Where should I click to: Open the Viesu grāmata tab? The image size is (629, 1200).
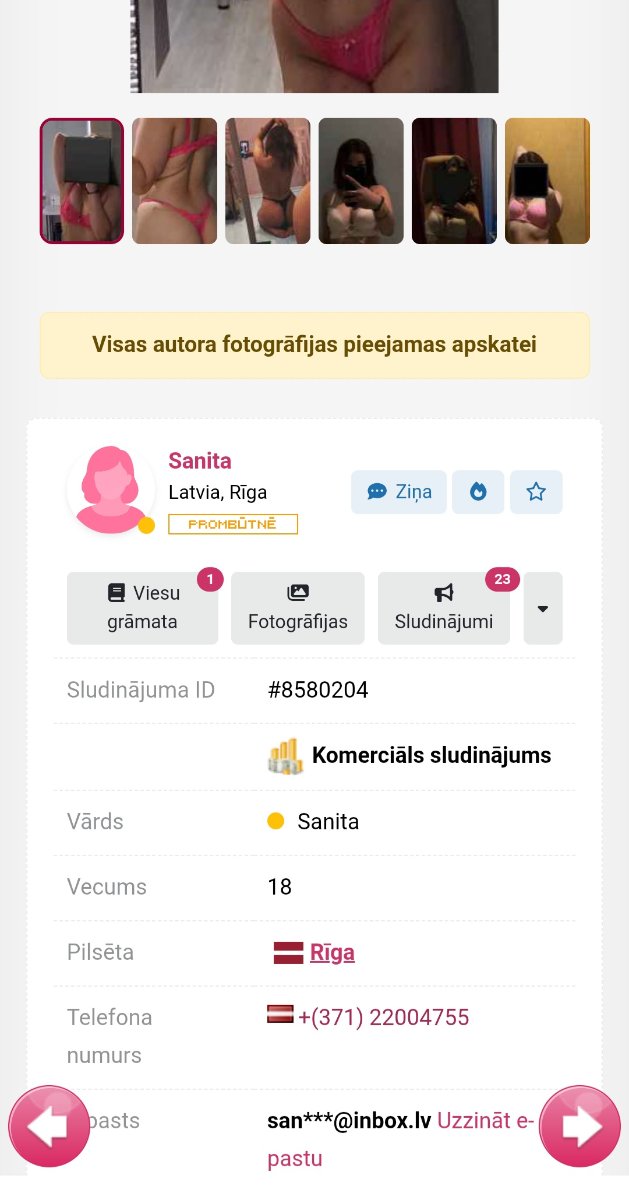(x=142, y=608)
